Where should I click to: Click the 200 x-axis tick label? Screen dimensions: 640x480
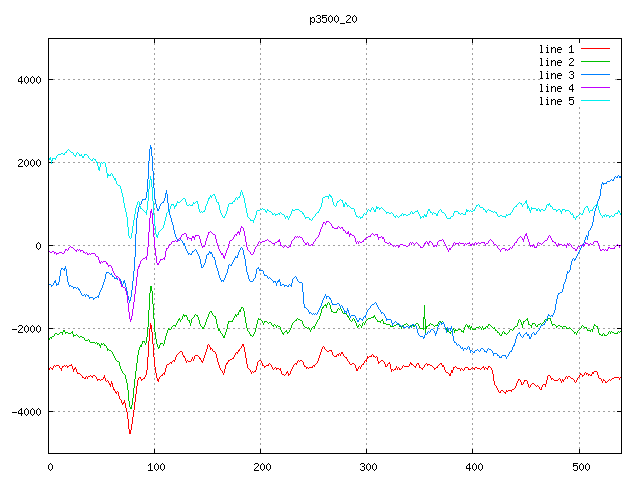261,466
